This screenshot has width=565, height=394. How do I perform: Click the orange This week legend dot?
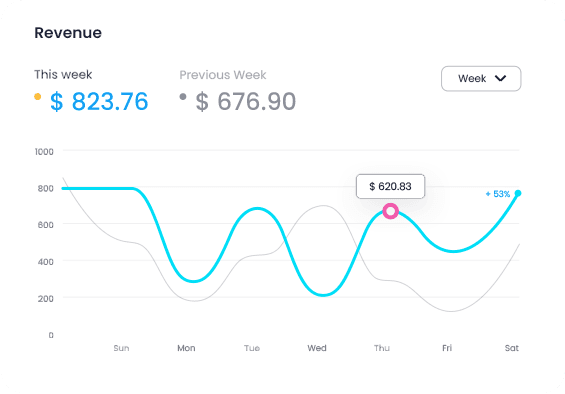click(x=37, y=96)
